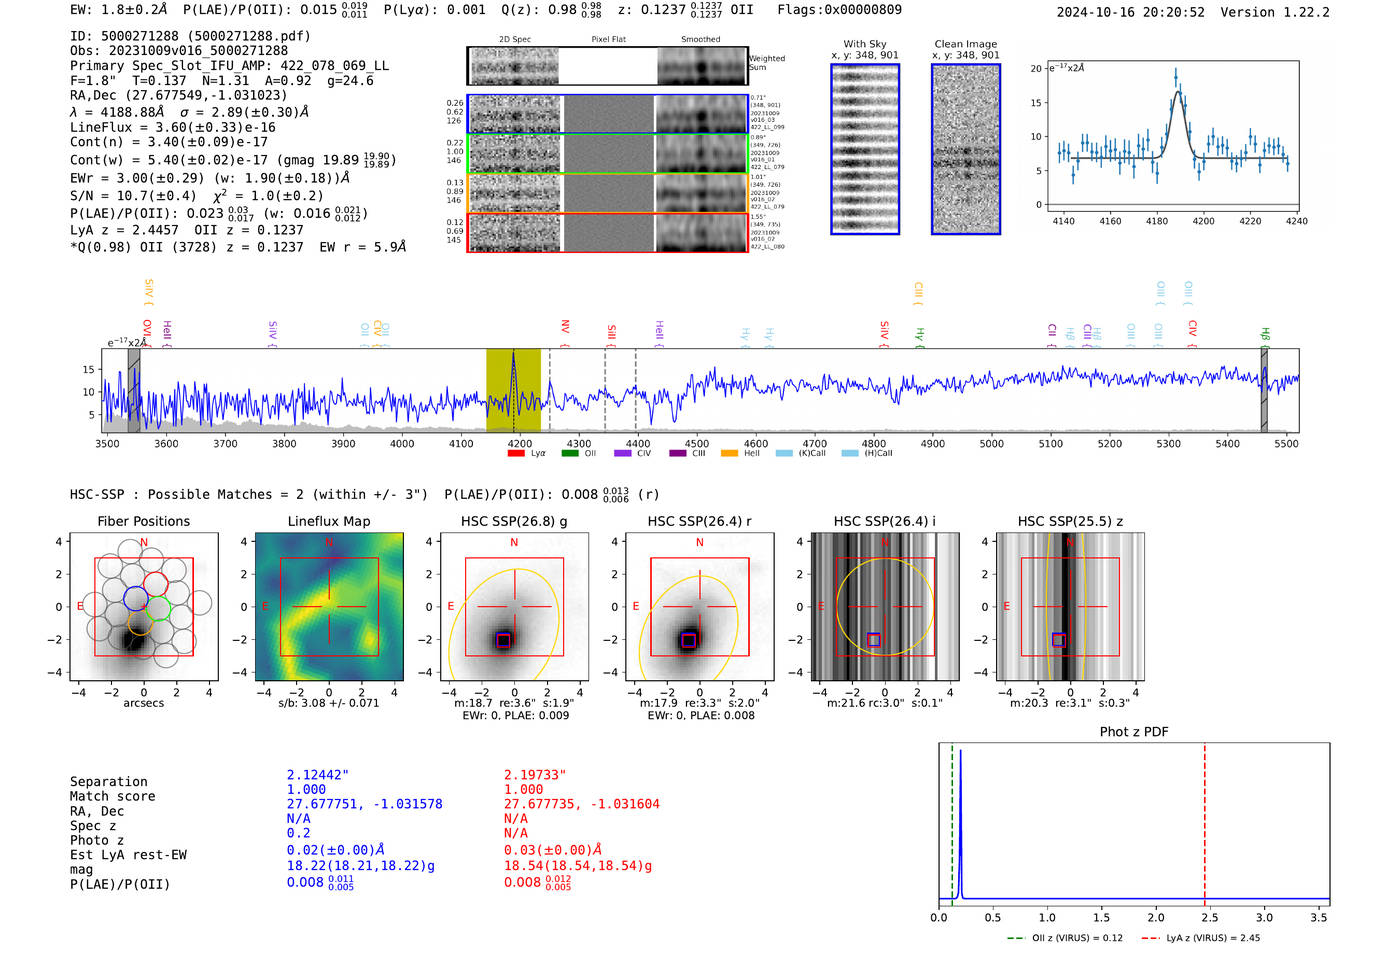
Task: Open the With Sky cutout image
Action: click(x=865, y=149)
